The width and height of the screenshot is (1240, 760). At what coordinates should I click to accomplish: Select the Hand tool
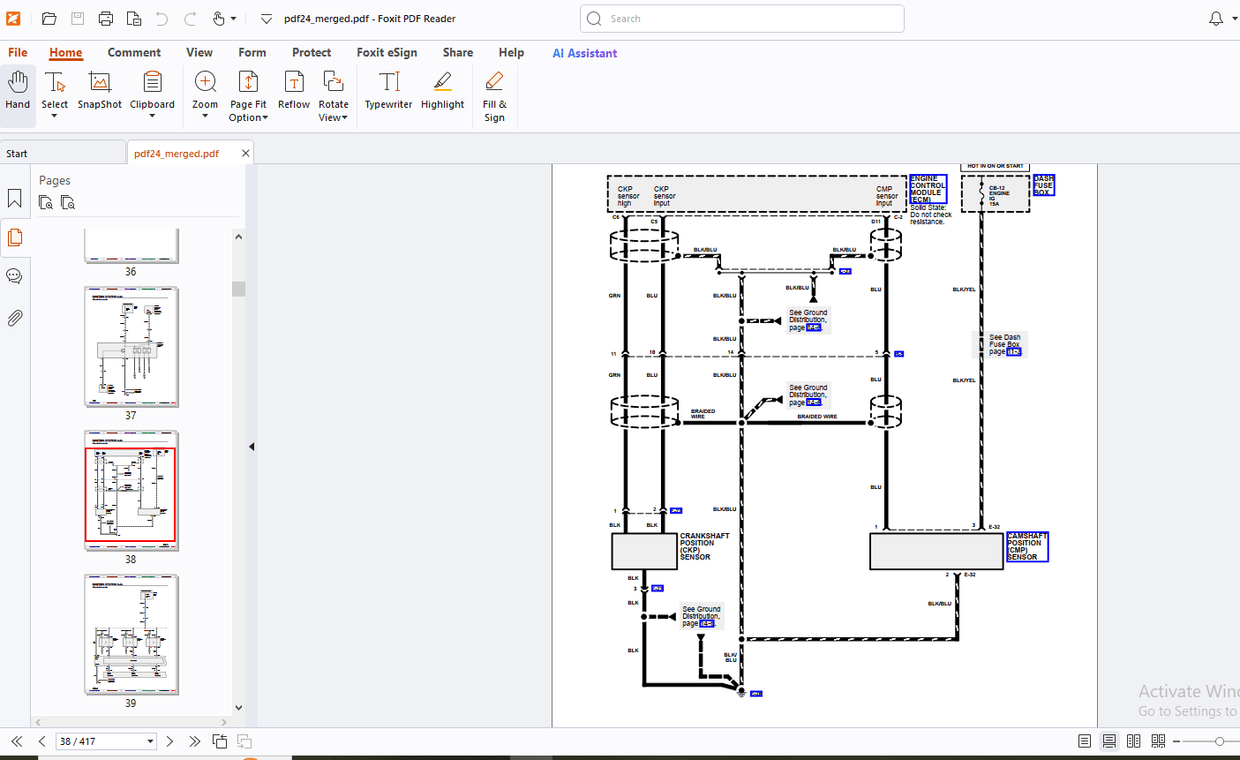point(18,90)
